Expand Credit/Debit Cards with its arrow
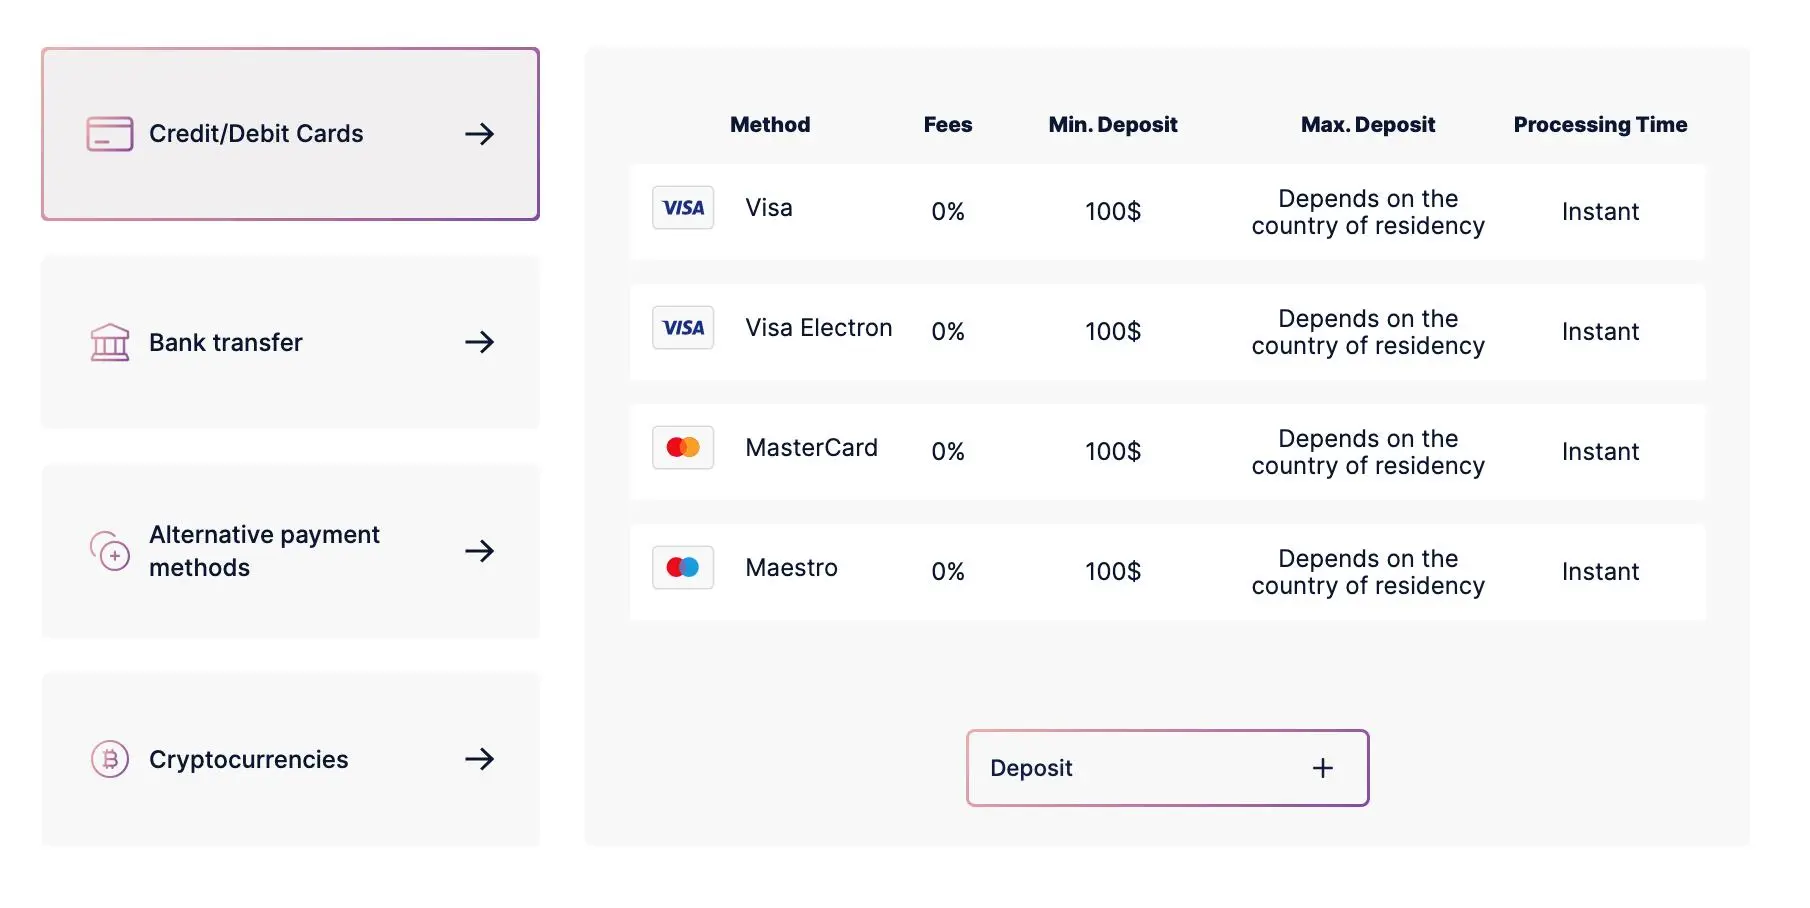1810x908 pixels. [x=480, y=134]
